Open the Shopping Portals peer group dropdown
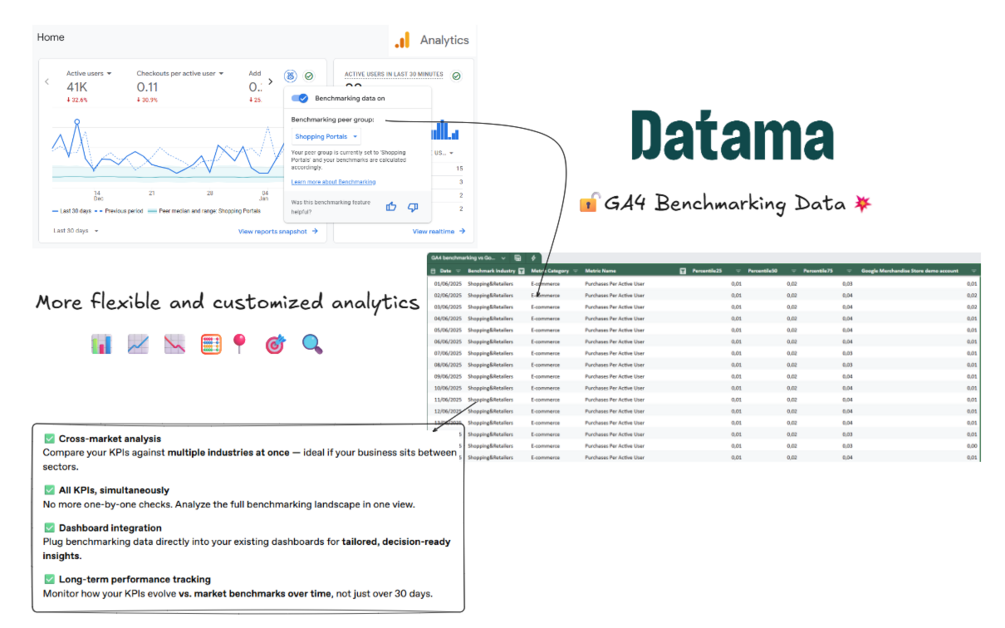Viewport: 1005px width, 628px height. click(x=326, y=136)
